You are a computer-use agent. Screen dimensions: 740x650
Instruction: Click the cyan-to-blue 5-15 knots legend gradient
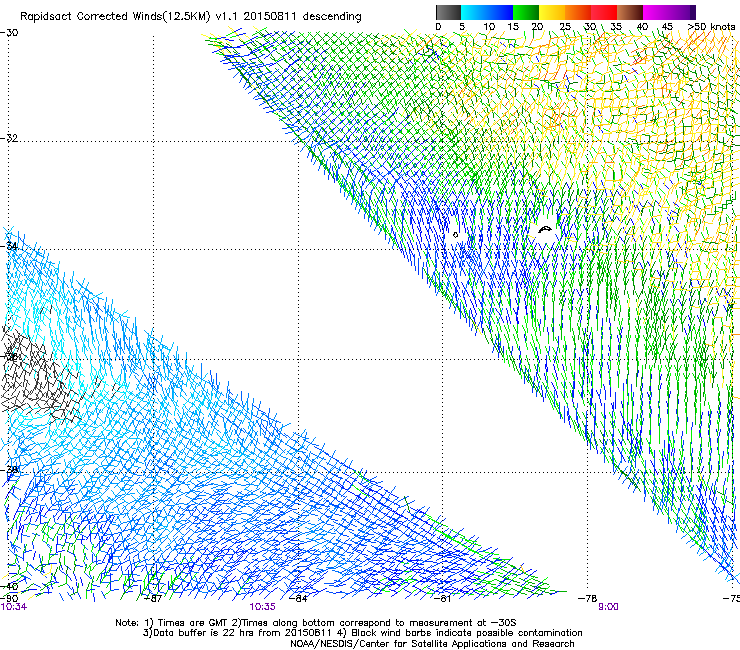tap(487, 12)
